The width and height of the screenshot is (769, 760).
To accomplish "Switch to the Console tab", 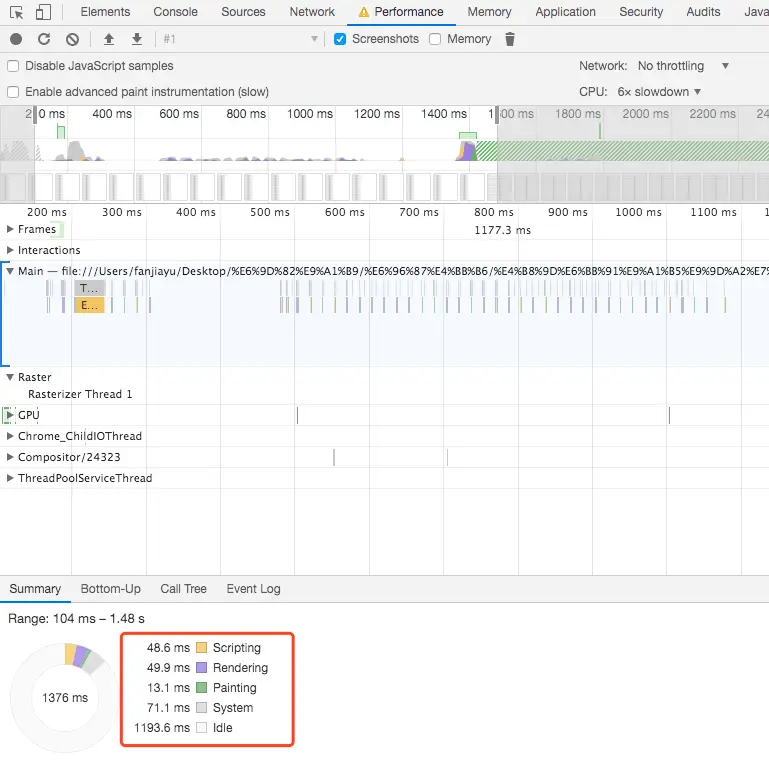I will point(176,12).
